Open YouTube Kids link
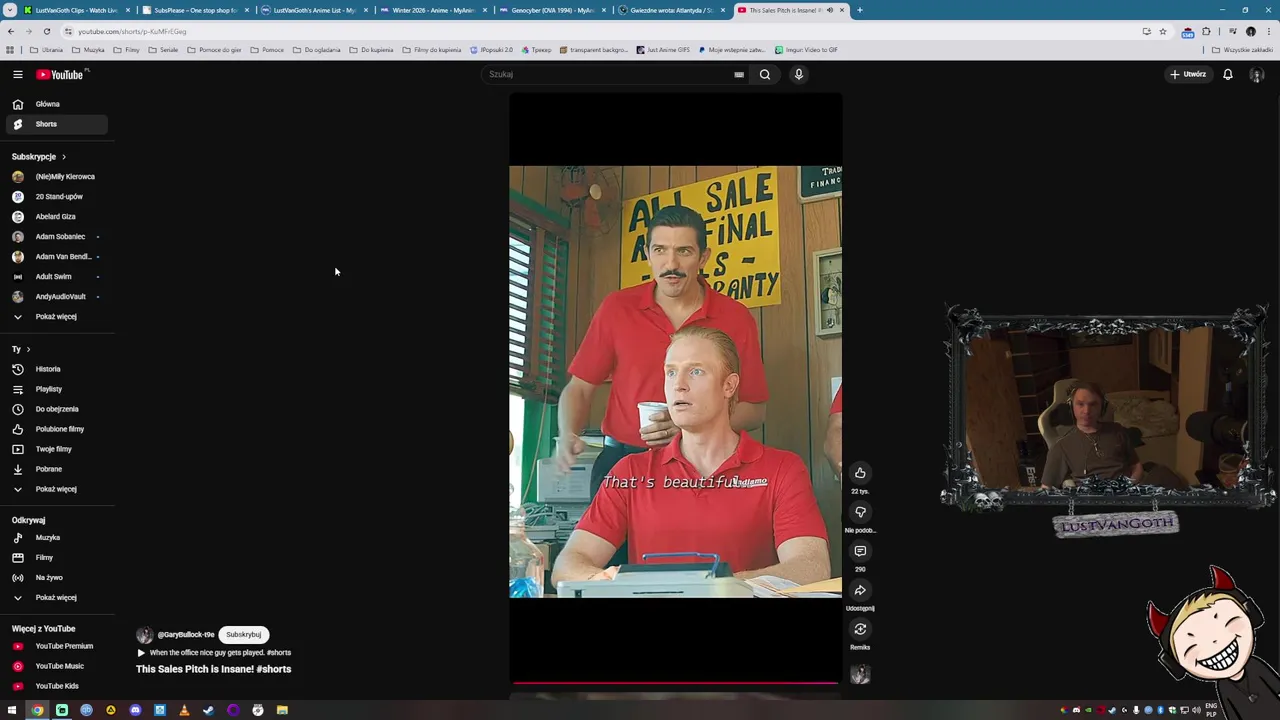This screenshot has height=720, width=1280. [55, 686]
